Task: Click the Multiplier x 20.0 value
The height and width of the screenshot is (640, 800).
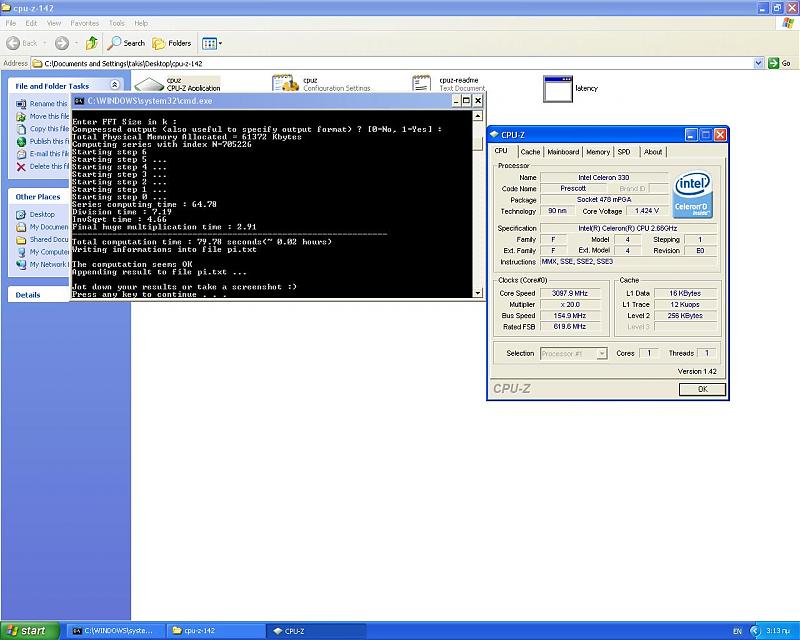Action: 570,305
